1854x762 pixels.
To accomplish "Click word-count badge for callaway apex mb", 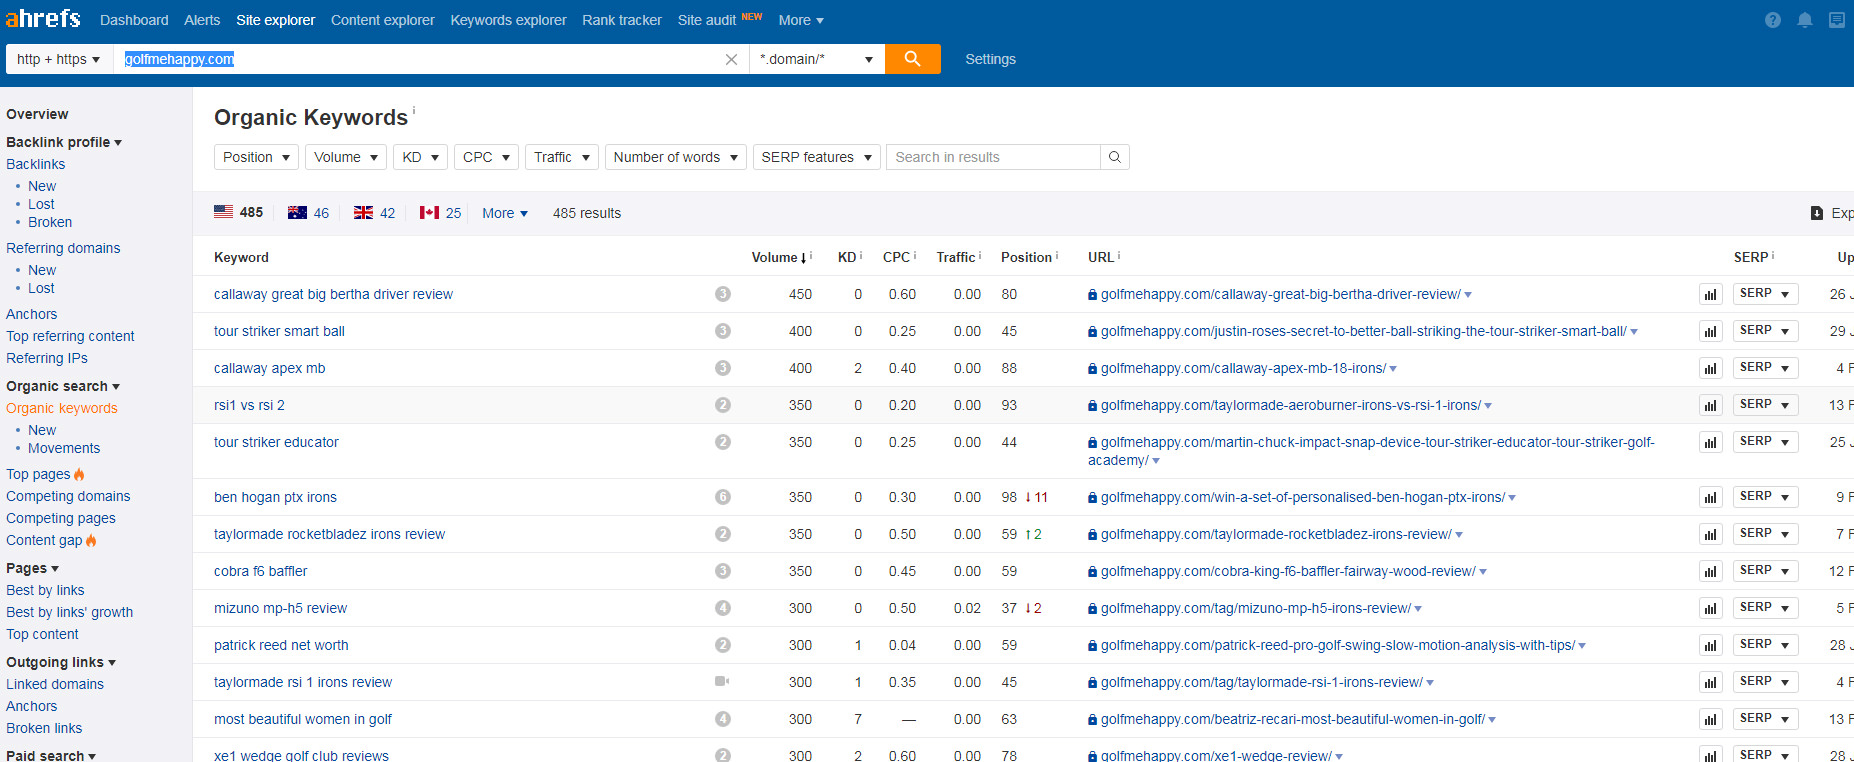I will 723,368.
